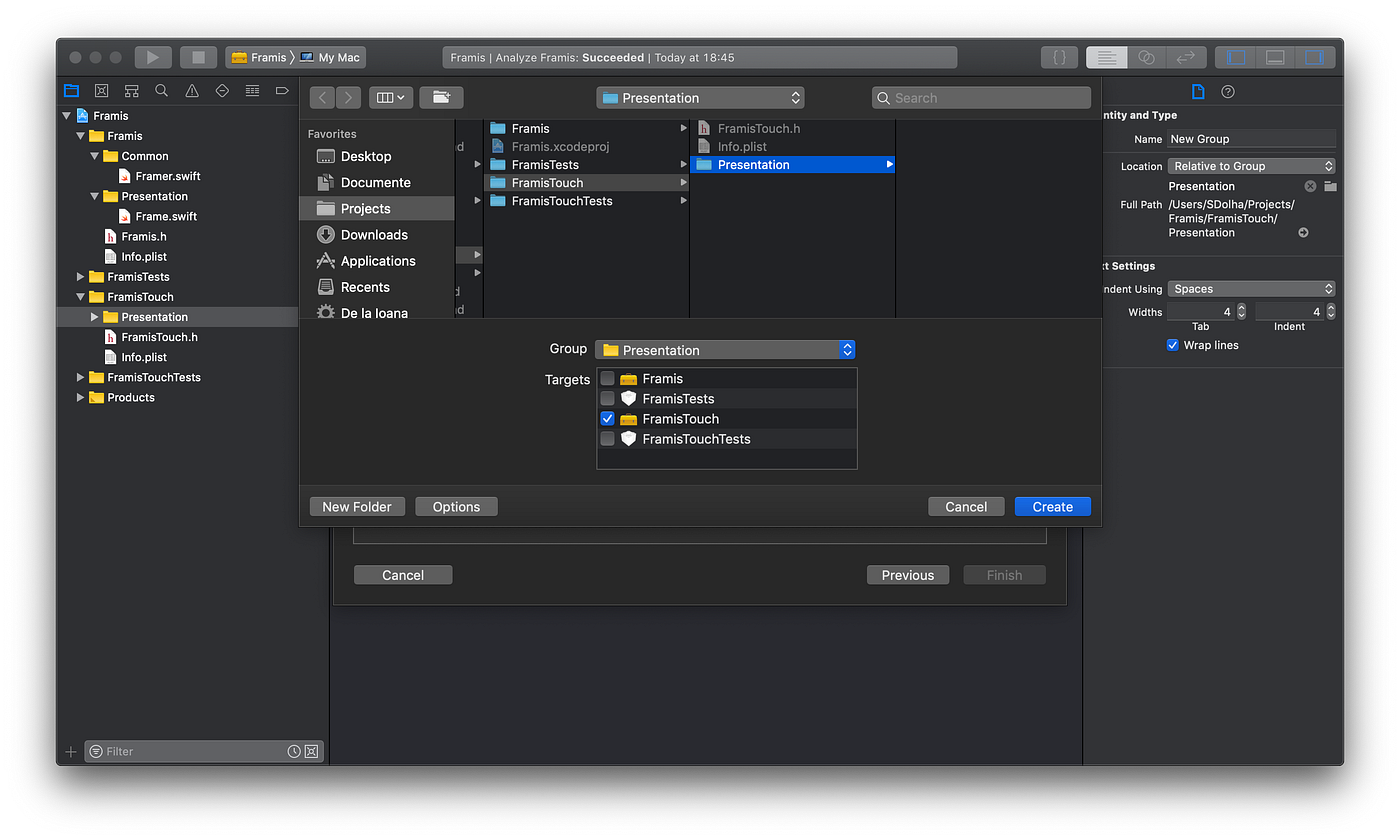
Task: Select the File inspector document icon
Action: [x=1197, y=91]
